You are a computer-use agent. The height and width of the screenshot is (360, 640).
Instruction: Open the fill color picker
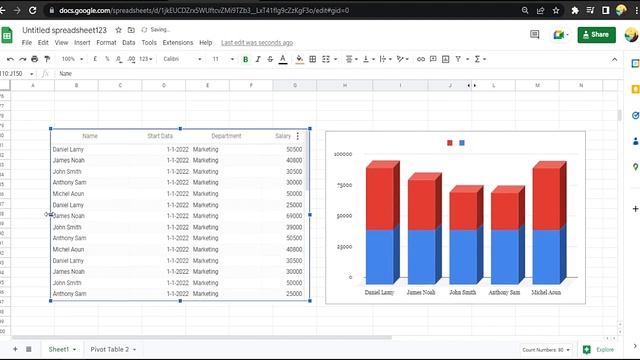click(300, 60)
